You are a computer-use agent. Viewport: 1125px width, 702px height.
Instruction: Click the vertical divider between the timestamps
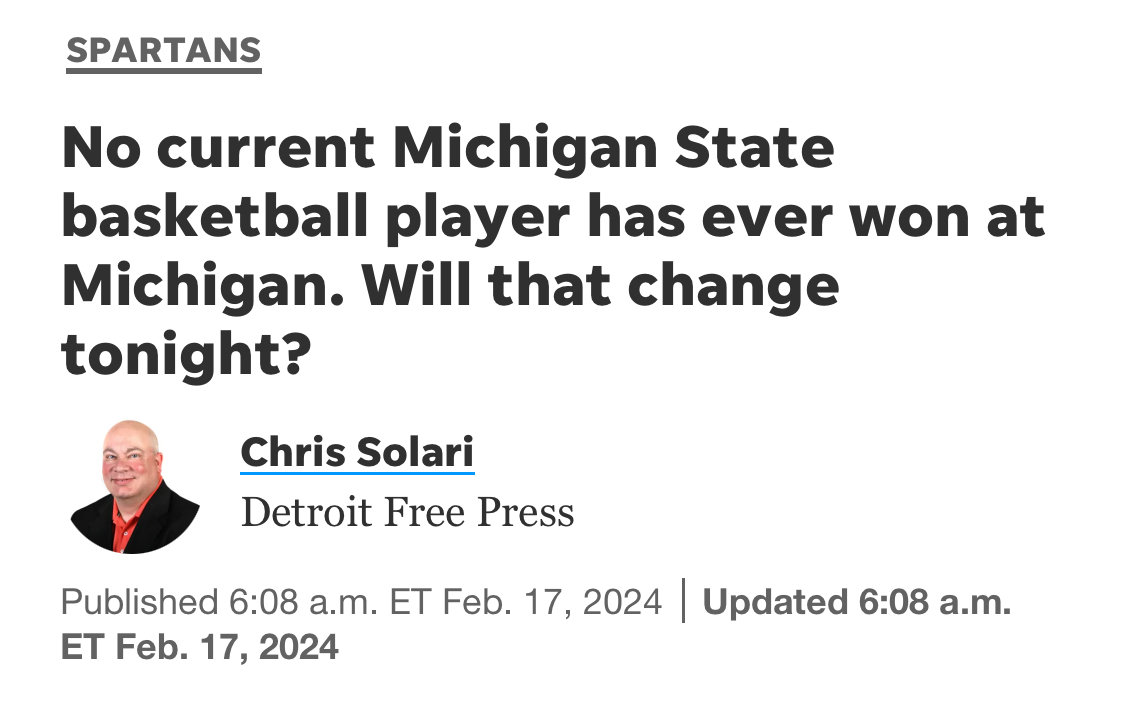[x=683, y=602]
